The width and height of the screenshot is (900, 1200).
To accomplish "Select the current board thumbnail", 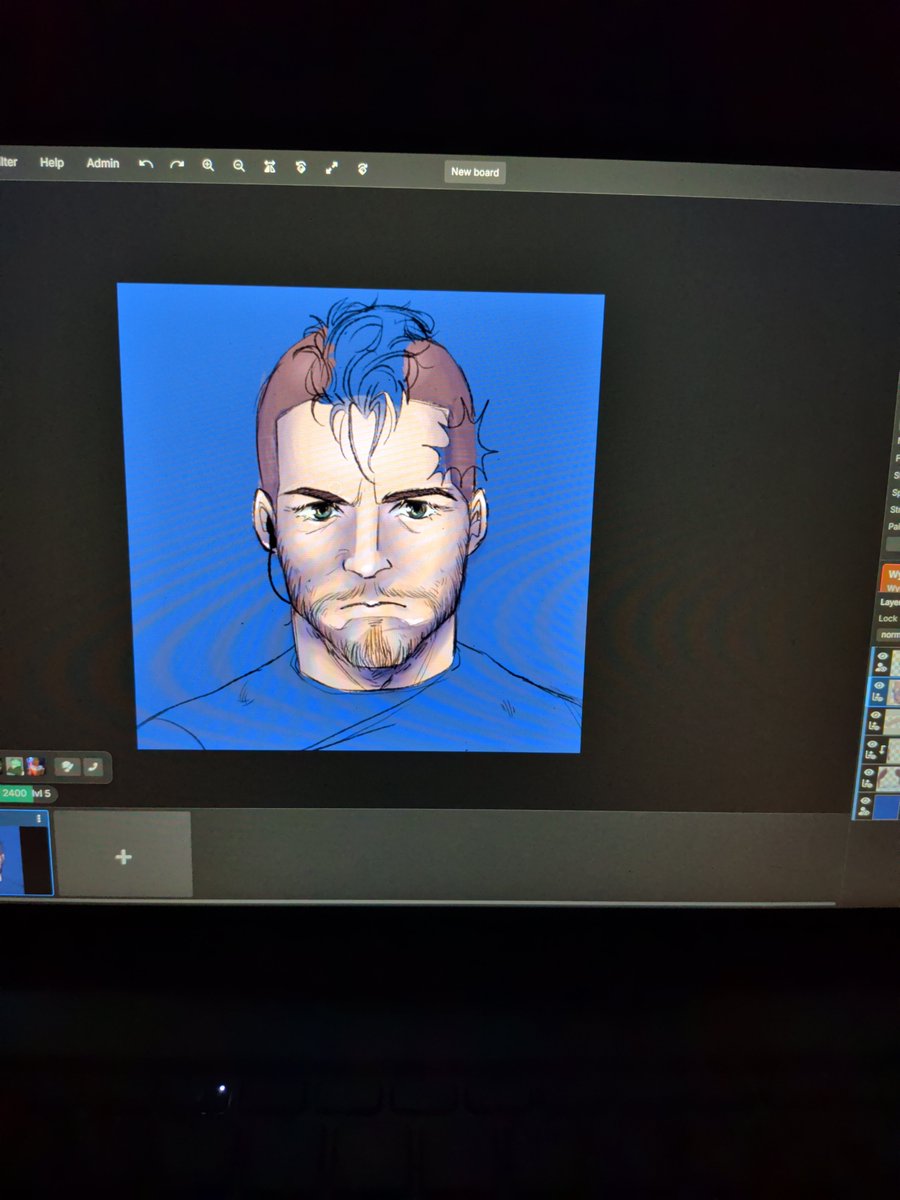I will [x=24, y=852].
